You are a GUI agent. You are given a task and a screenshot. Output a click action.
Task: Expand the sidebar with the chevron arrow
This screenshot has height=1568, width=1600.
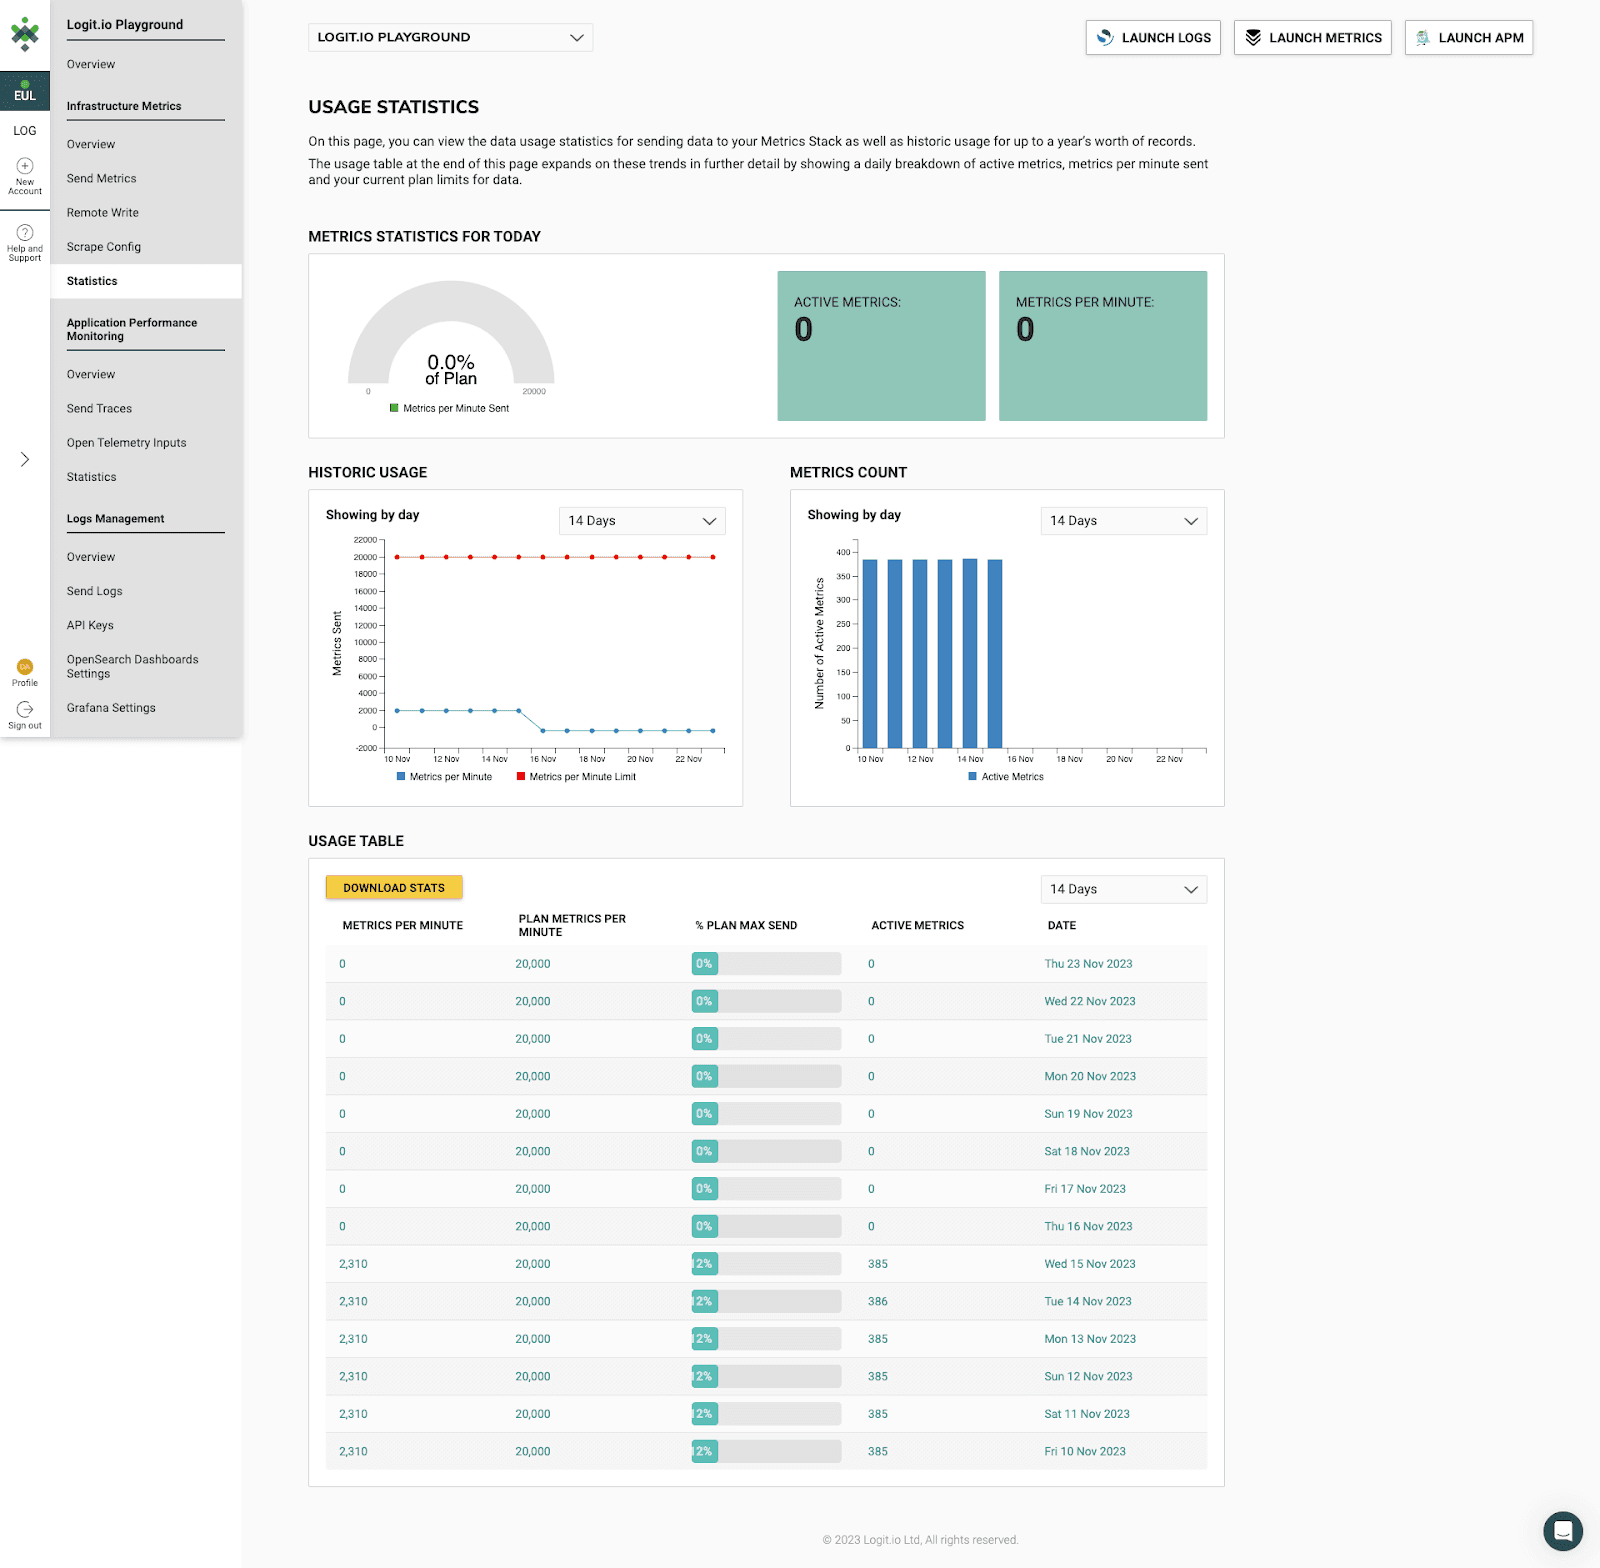24,459
